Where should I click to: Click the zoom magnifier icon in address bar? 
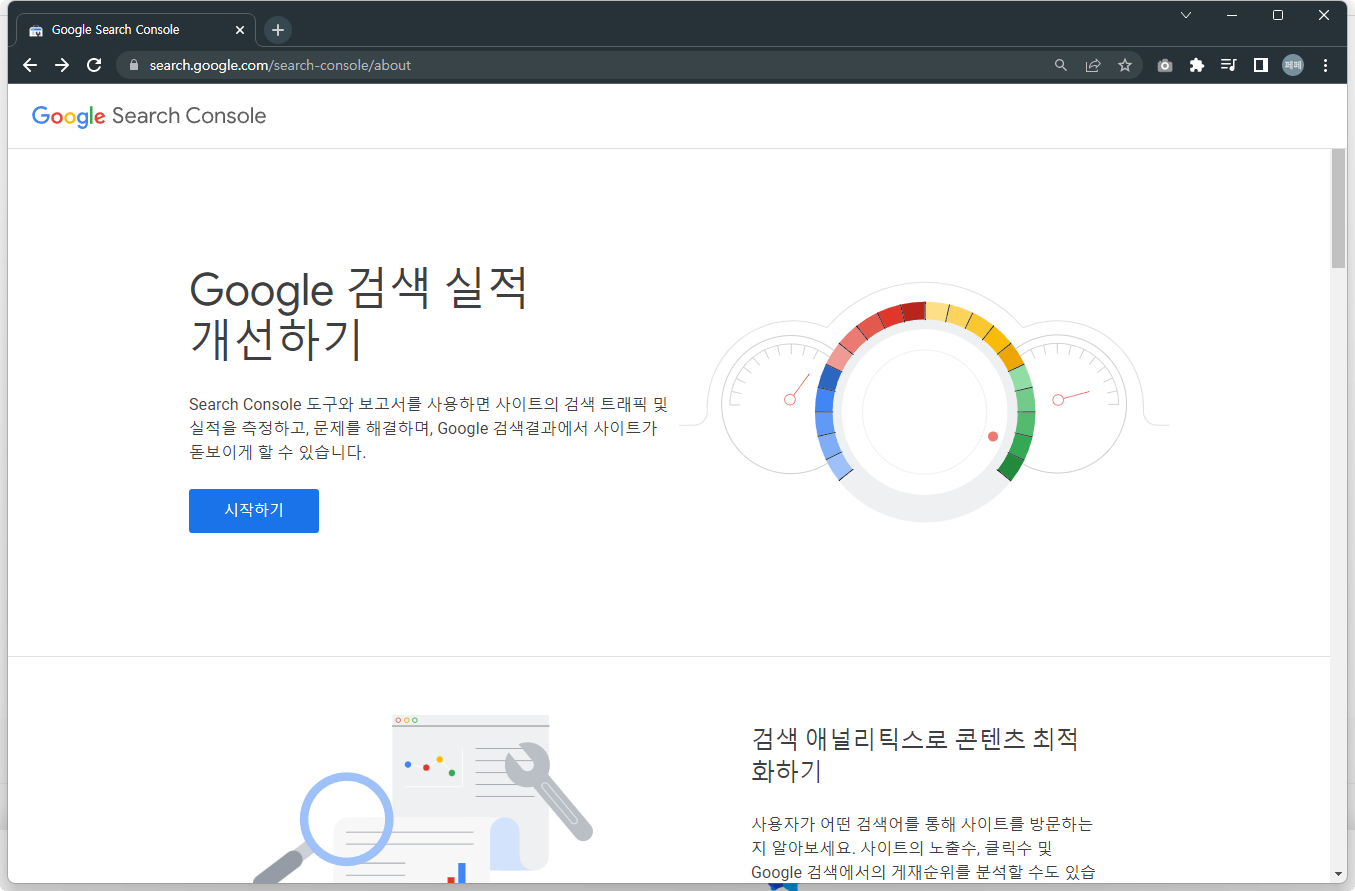pyautogui.click(x=1061, y=65)
